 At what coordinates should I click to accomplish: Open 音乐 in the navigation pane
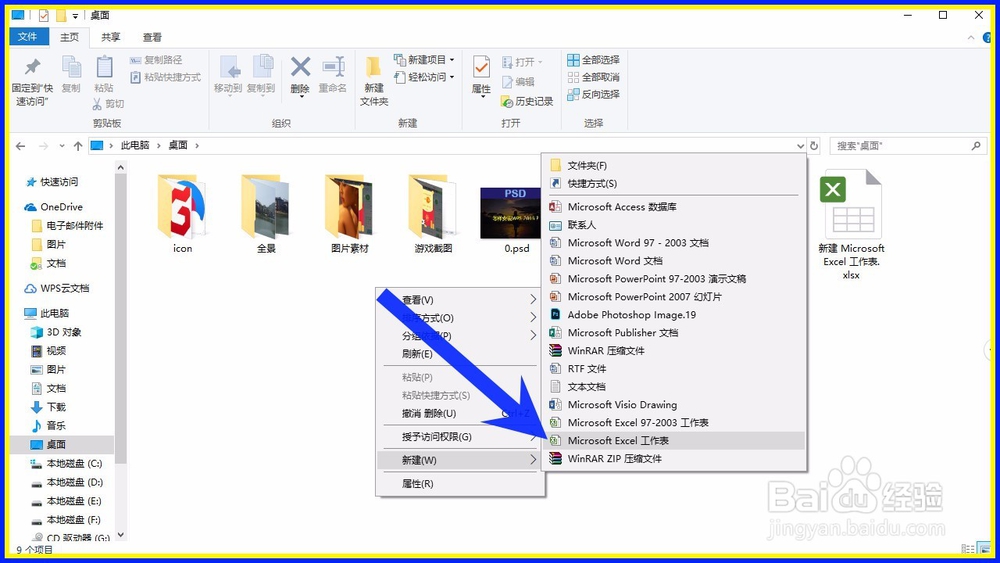tap(48, 425)
